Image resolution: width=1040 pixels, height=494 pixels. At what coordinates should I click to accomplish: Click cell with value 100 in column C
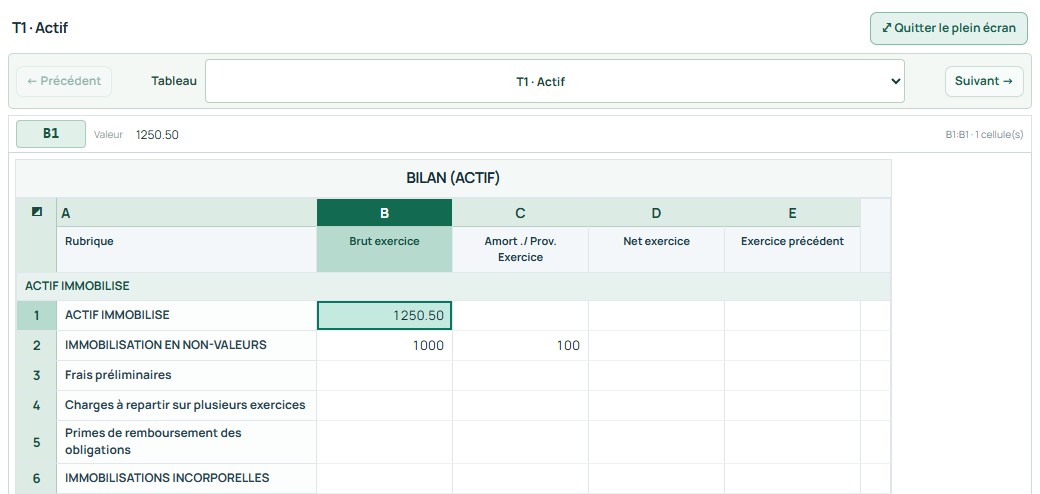click(x=521, y=345)
